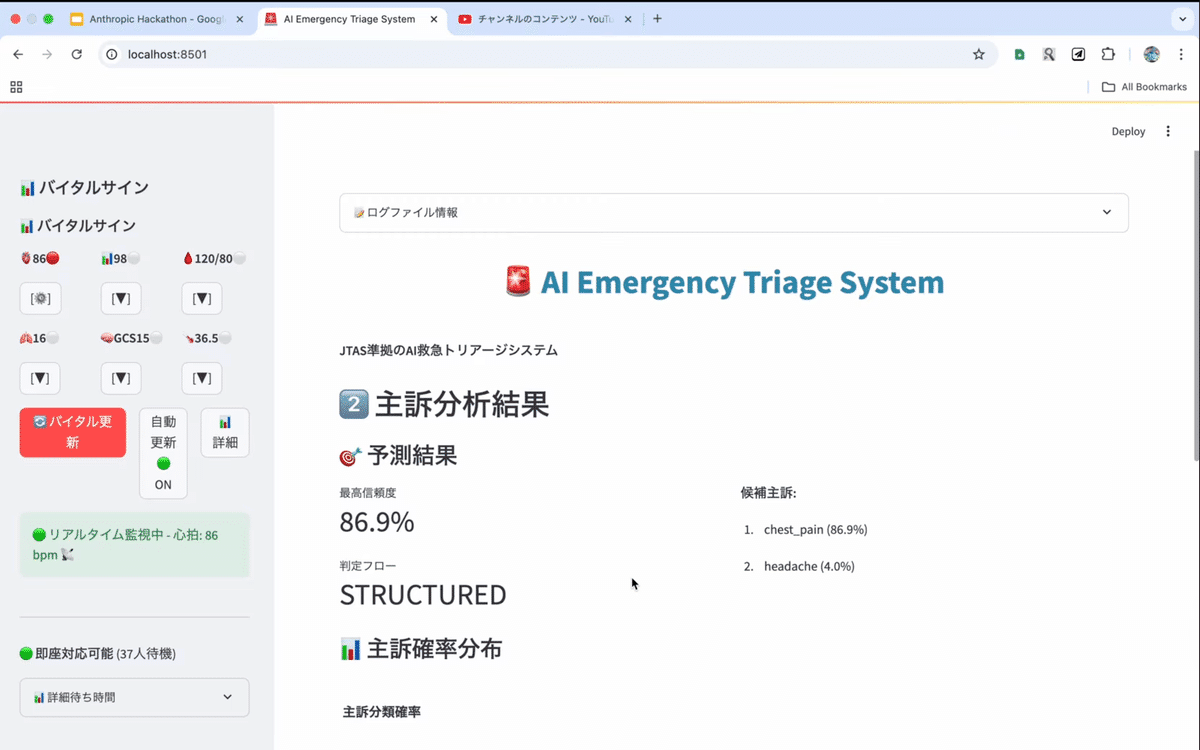Viewport: 1200px width, 750px height.
Task: Open the 詳細 chart button
Action: [x=225, y=433]
